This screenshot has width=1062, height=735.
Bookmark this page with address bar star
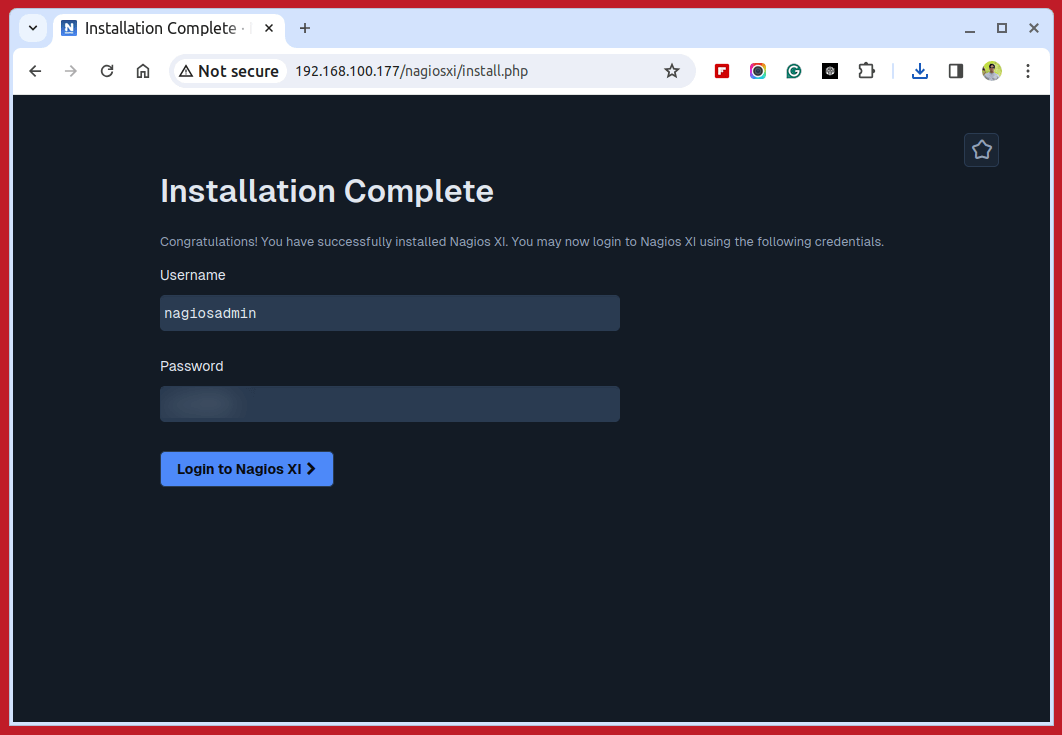672,71
